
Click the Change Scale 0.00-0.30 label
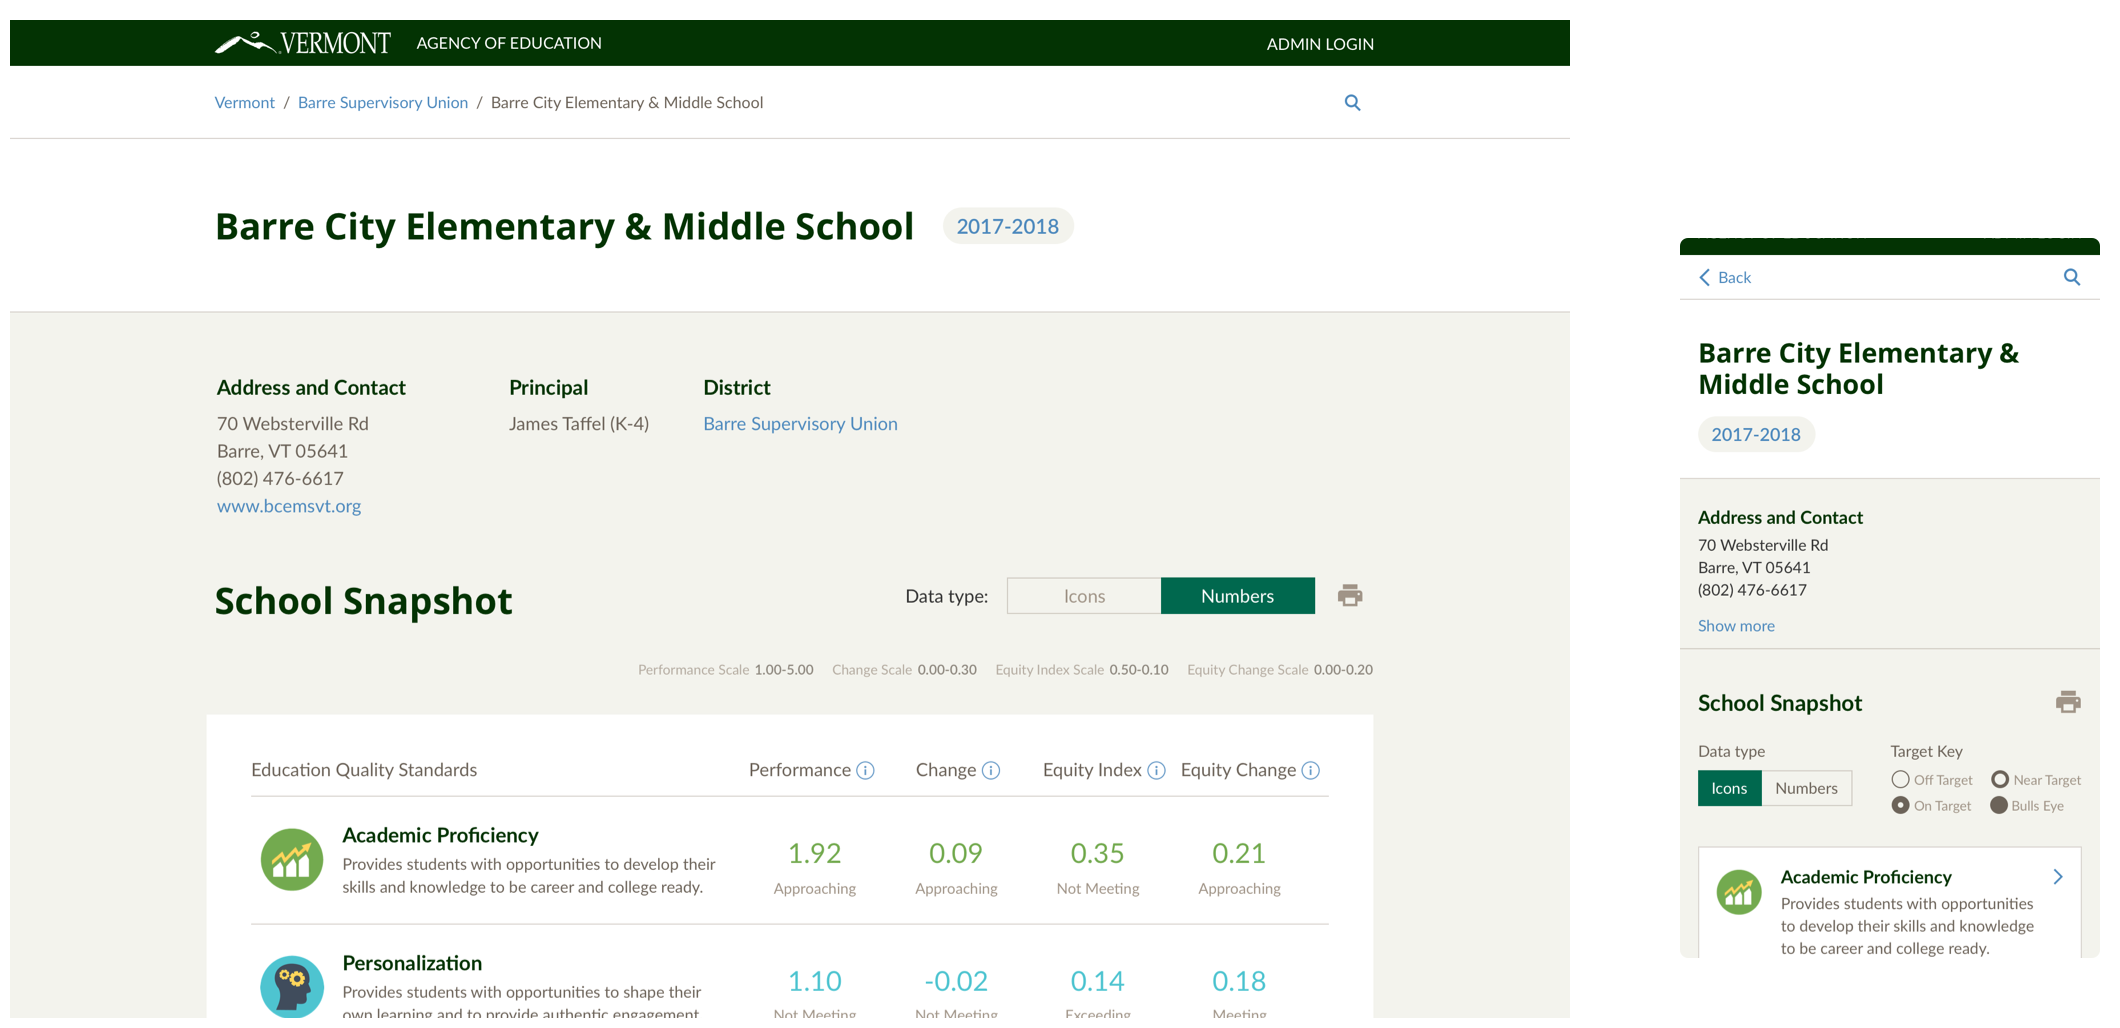click(904, 670)
